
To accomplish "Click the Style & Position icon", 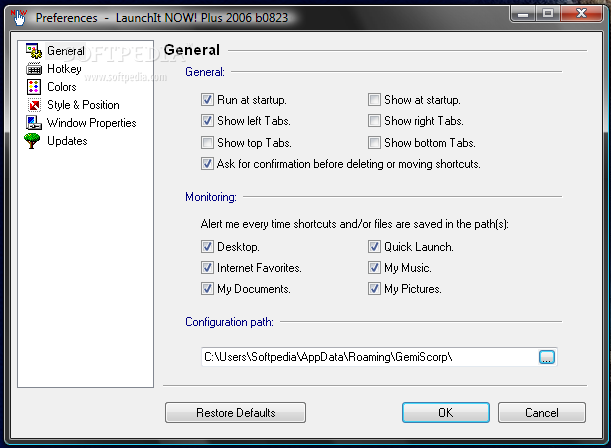I will (34, 105).
